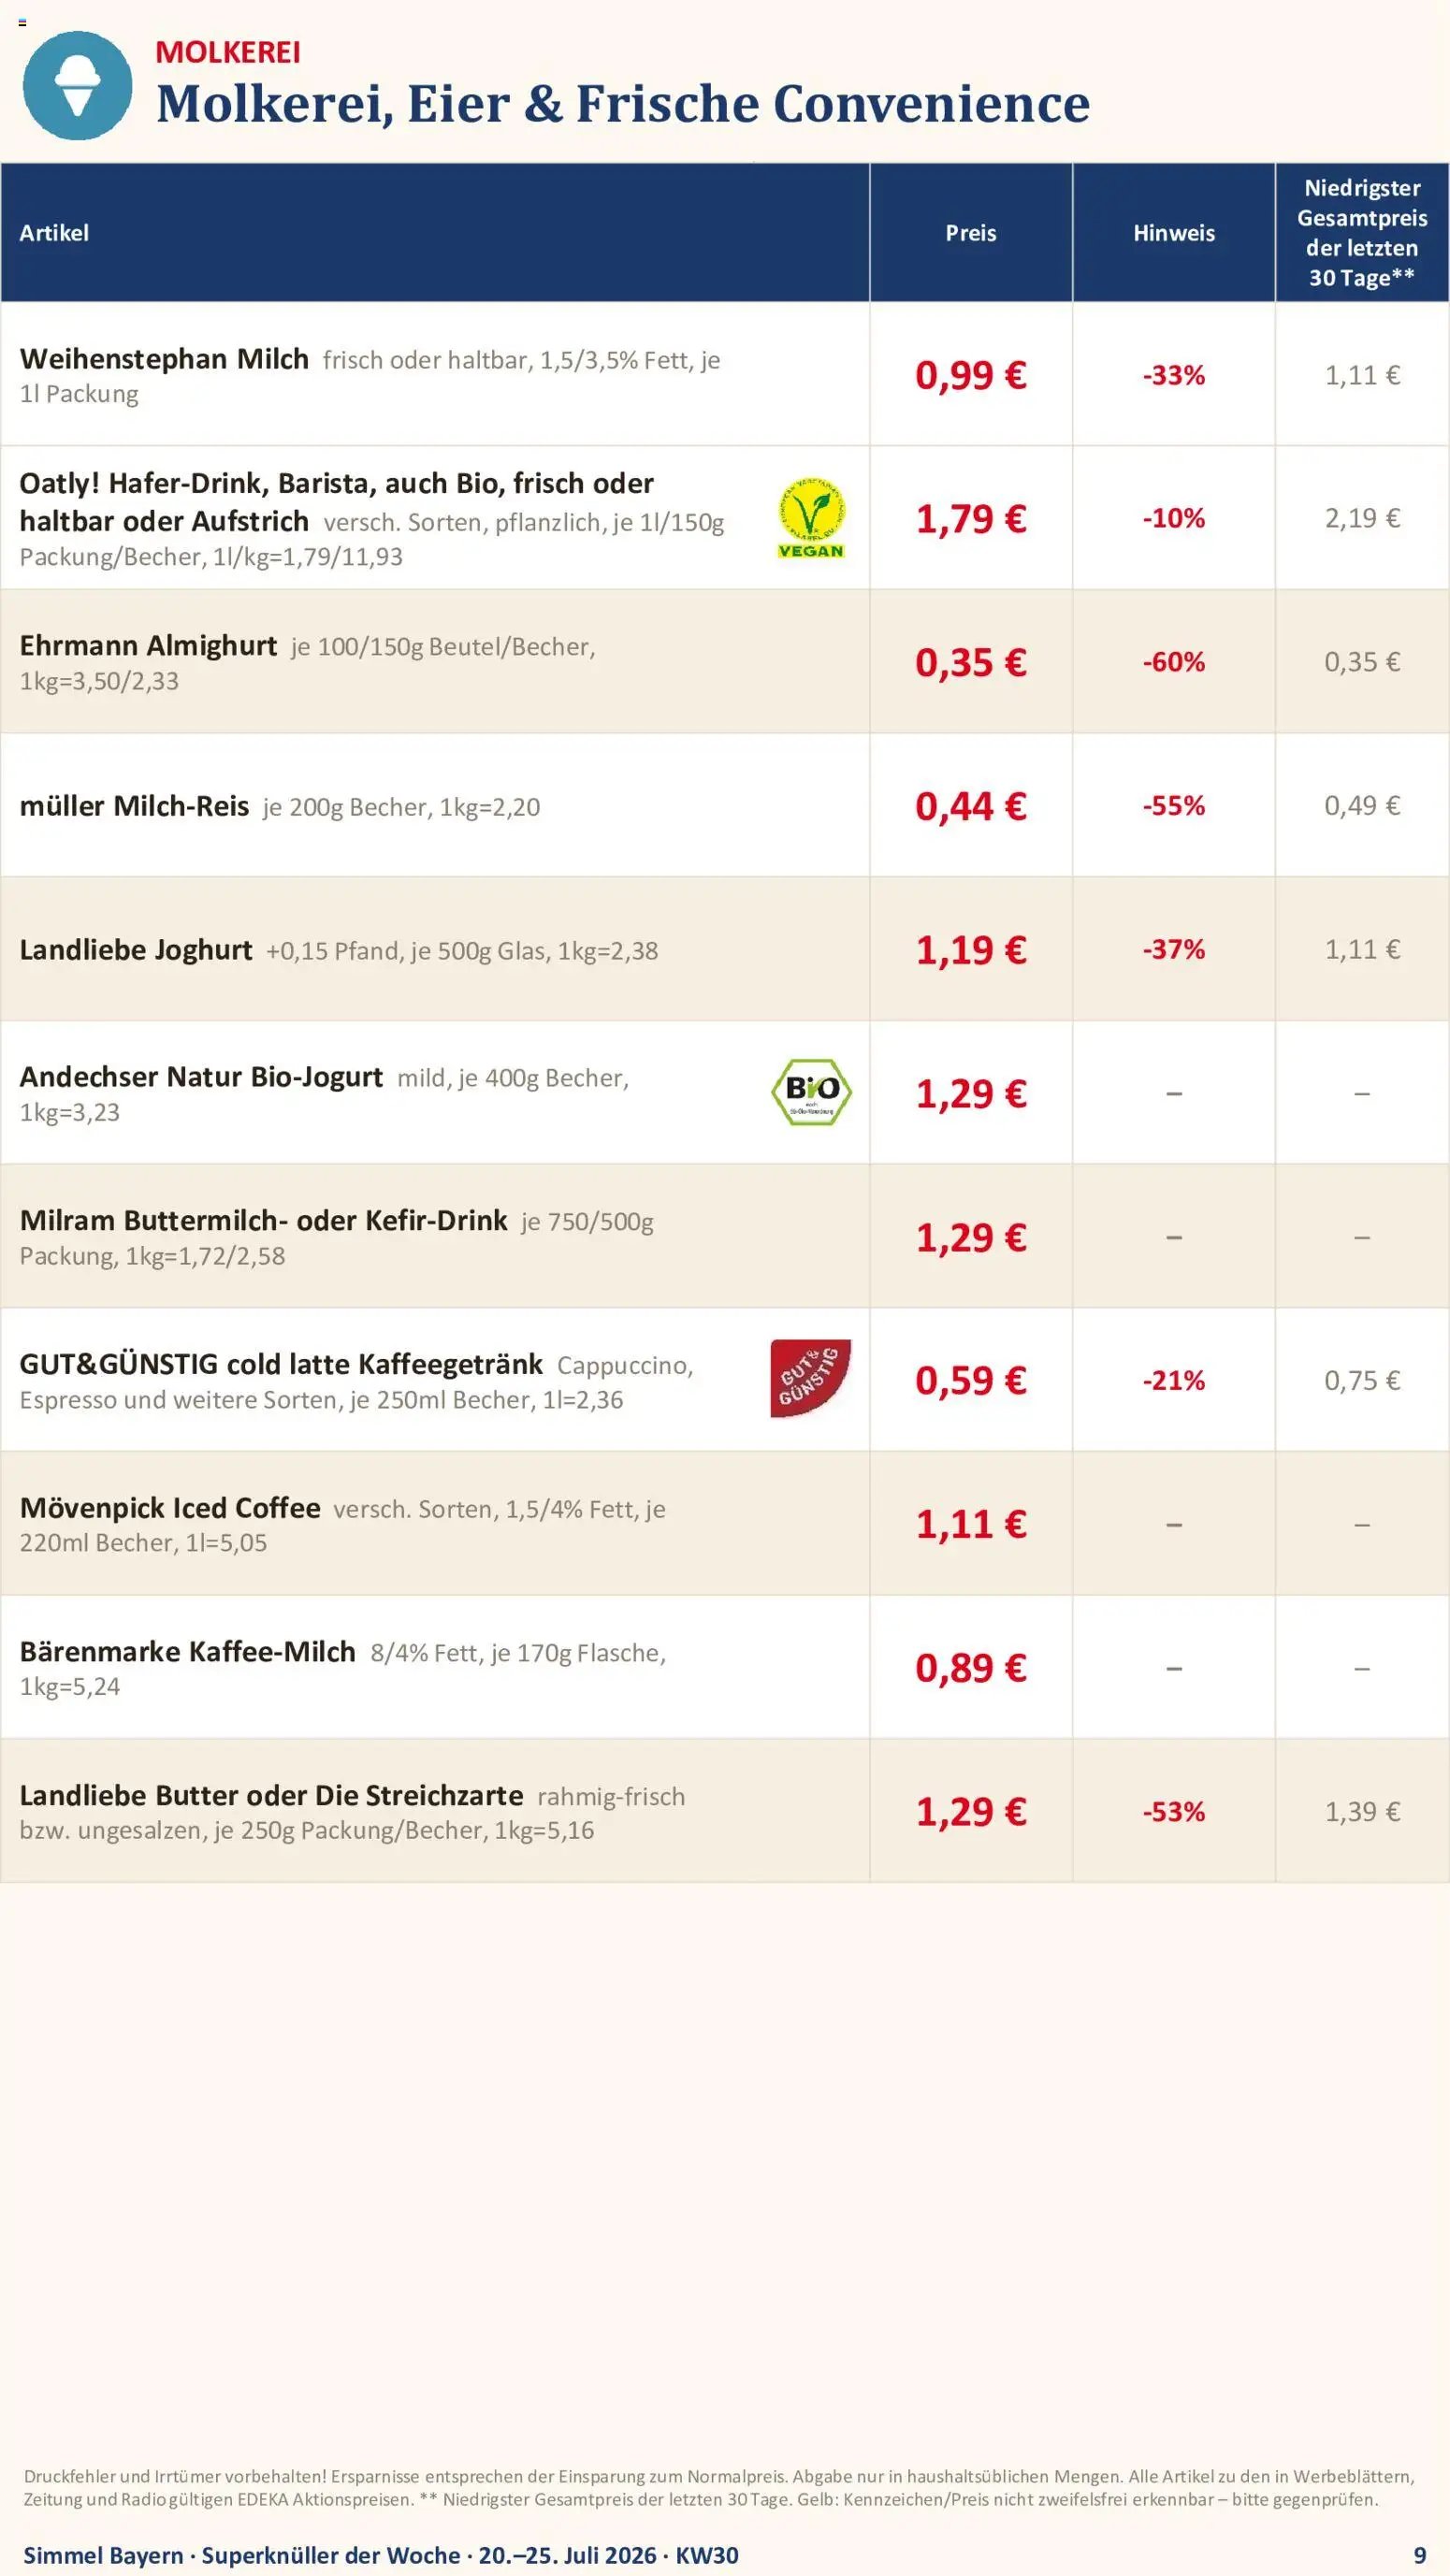Open the Ehrmann Almighurt item
The height and width of the screenshot is (2576, 1450).
pyautogui.click(x=148, y=646)
